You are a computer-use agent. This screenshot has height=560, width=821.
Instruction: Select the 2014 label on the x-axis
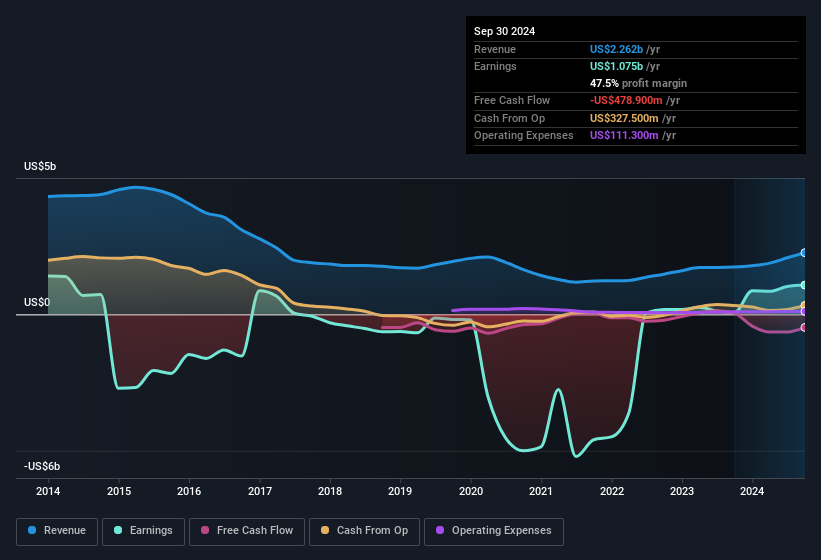(48, 491)
